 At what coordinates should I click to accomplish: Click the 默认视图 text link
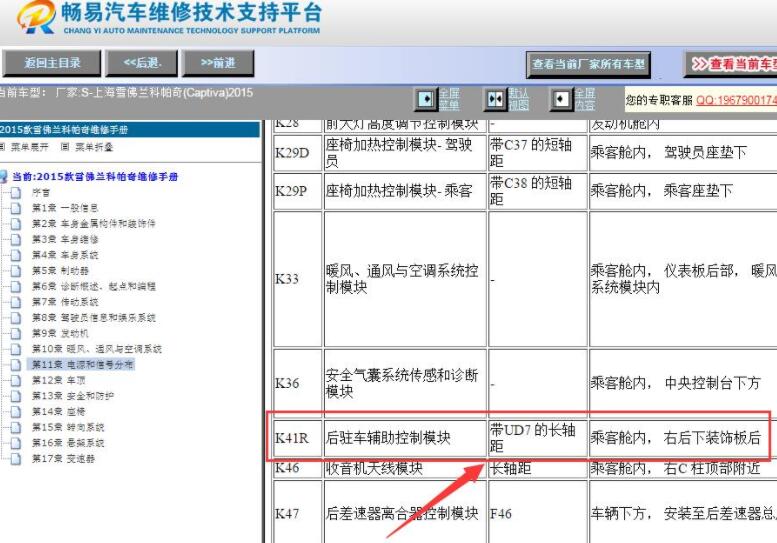[x=518, y=100]
